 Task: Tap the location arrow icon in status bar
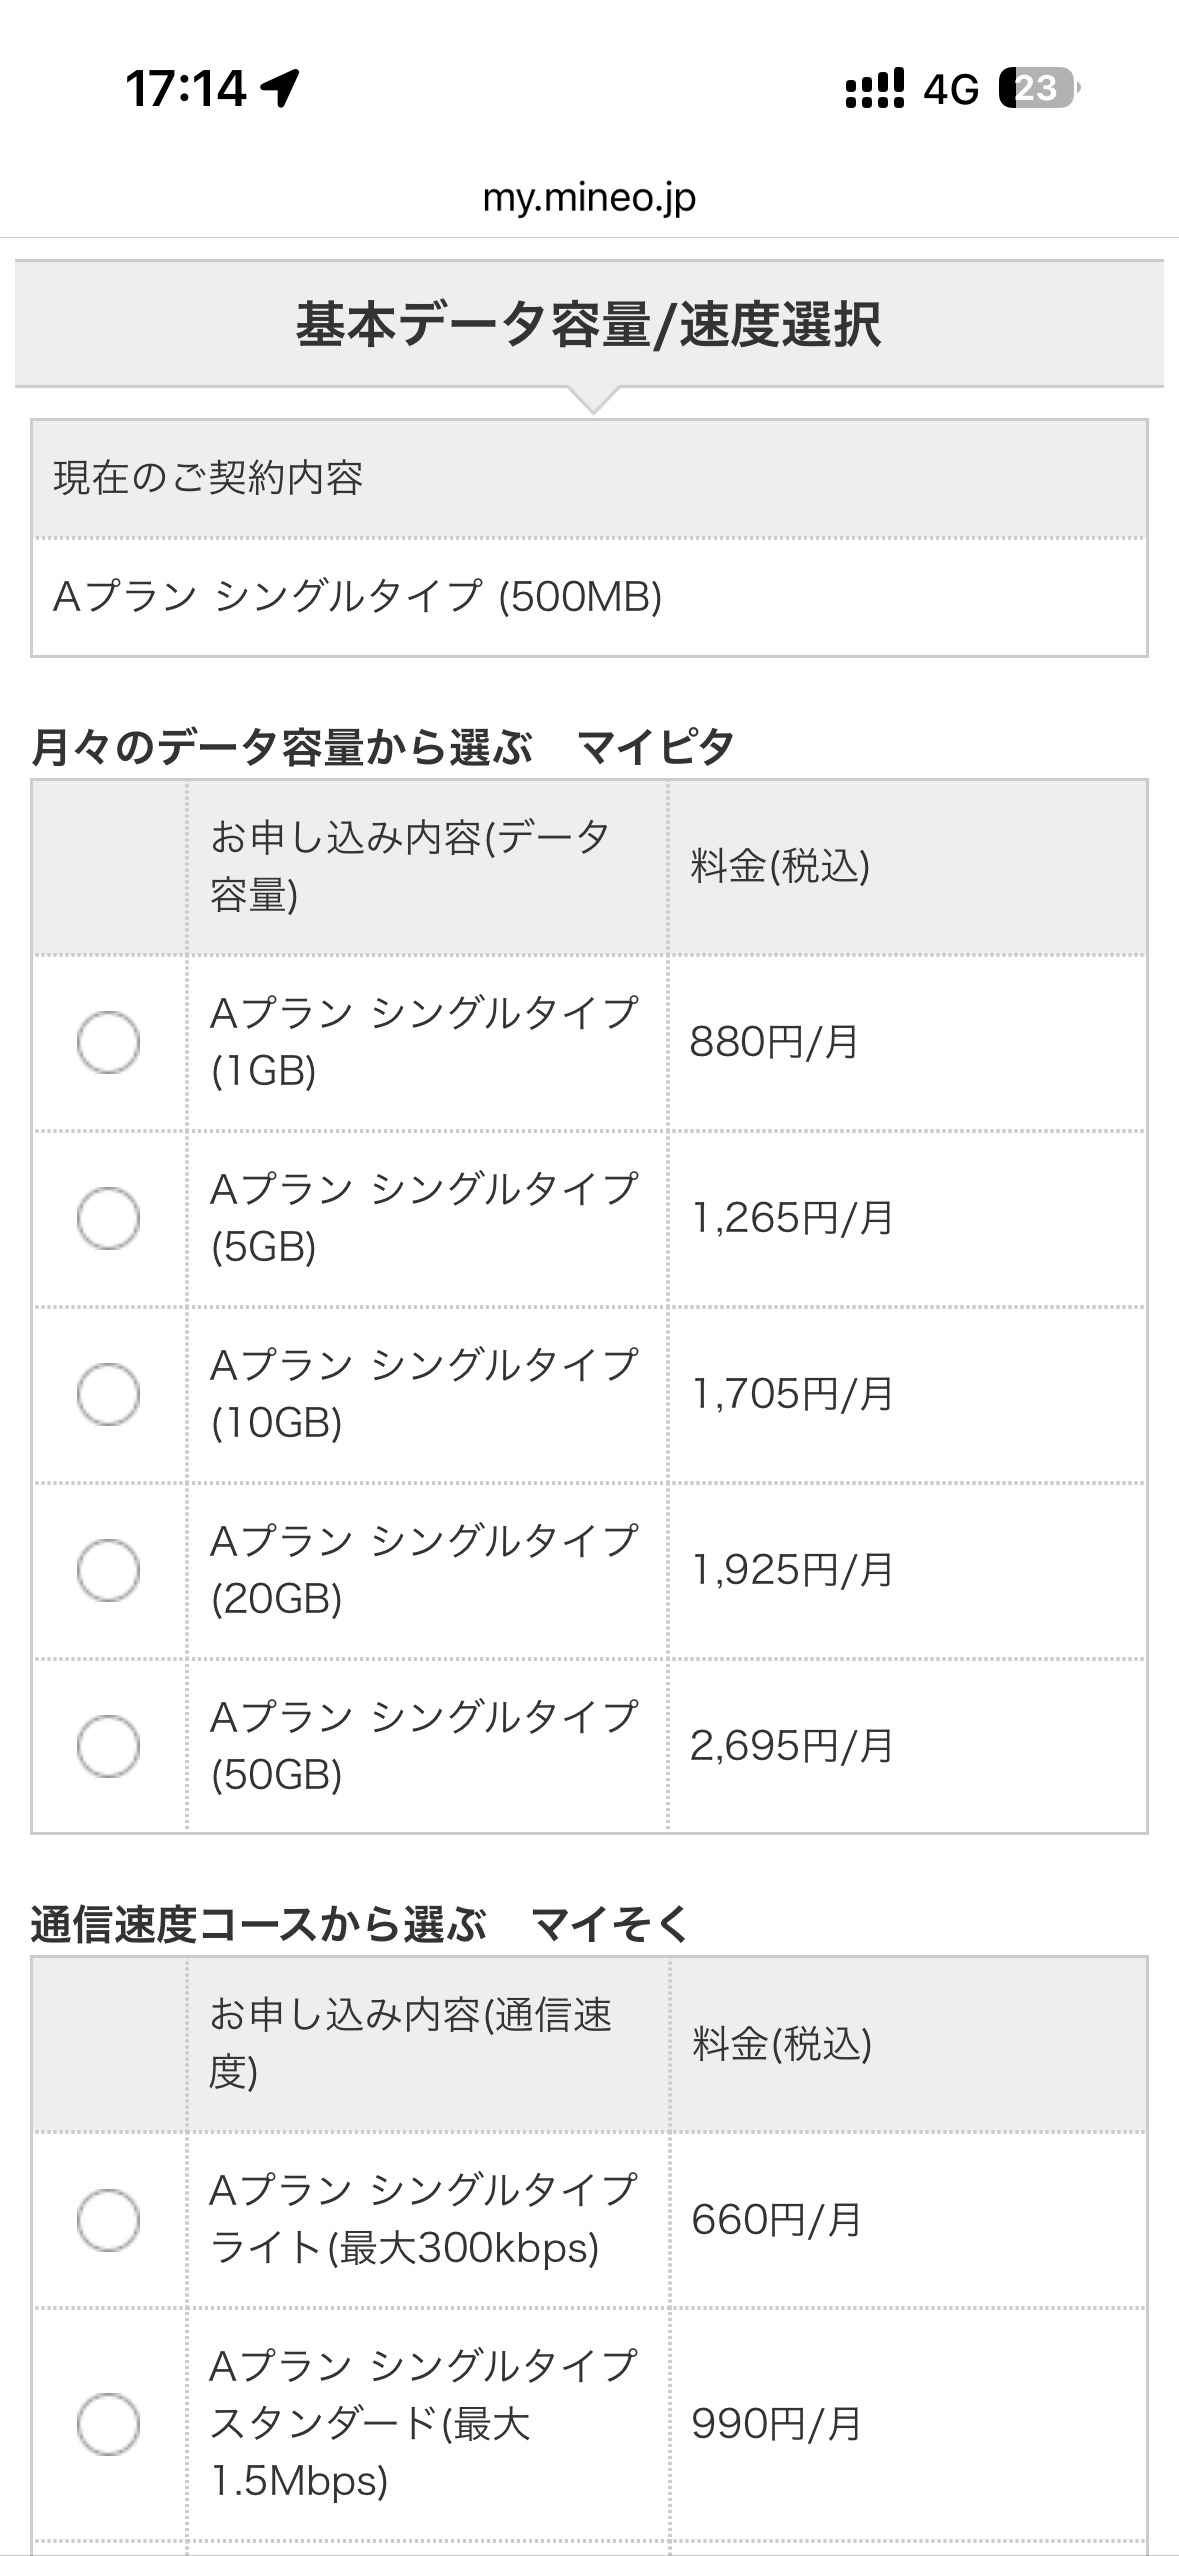pyautogui.click(x=280, y=88)
